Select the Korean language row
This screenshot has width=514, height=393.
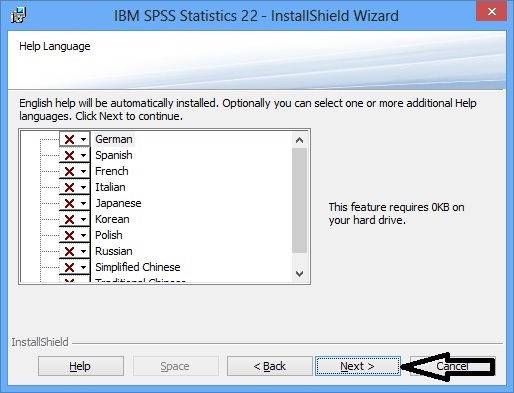tap(112, 219)
